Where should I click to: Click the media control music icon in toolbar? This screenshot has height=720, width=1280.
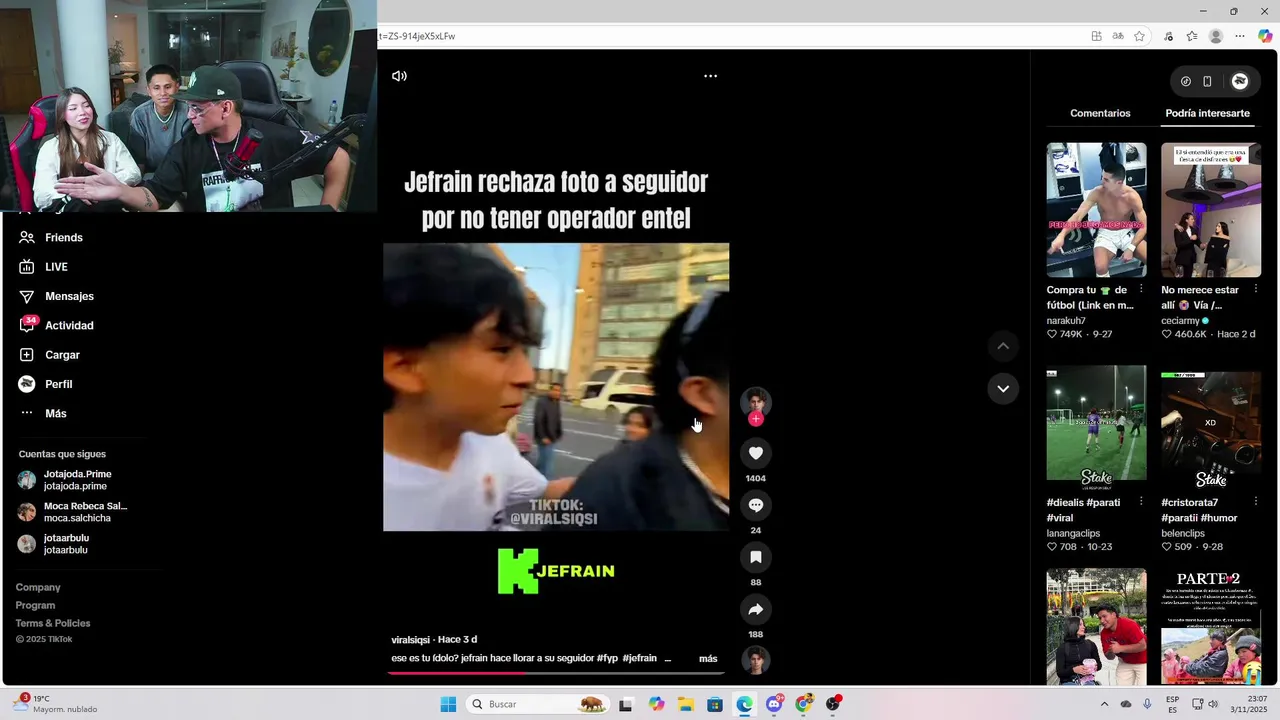(1168, 36)
